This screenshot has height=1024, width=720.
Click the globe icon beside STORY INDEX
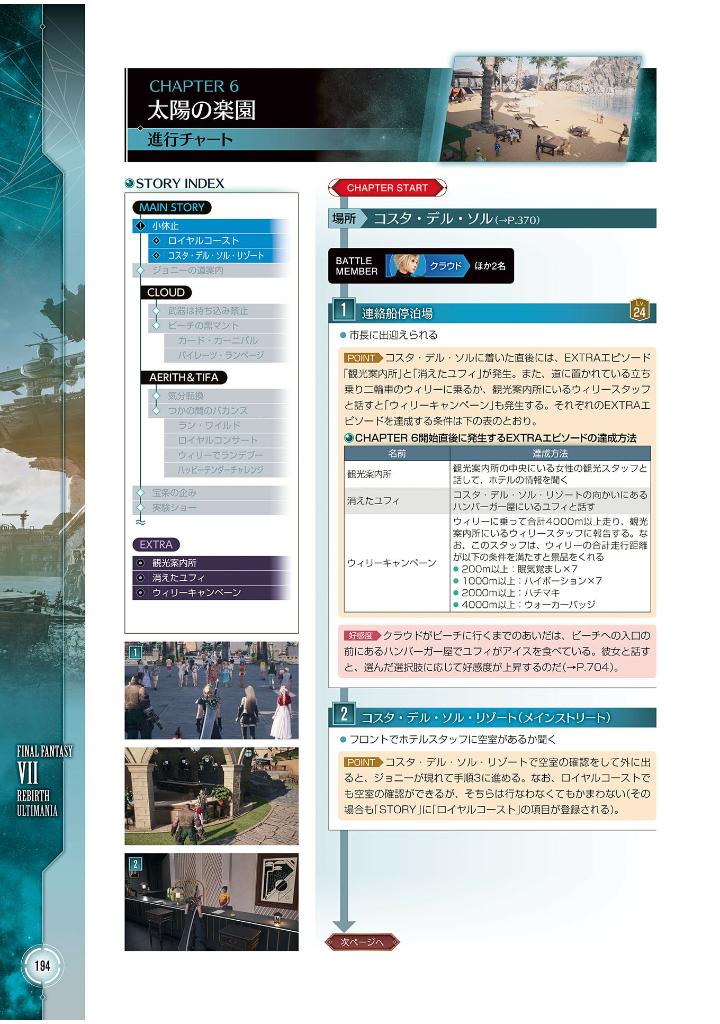click(x=129, y=184)
